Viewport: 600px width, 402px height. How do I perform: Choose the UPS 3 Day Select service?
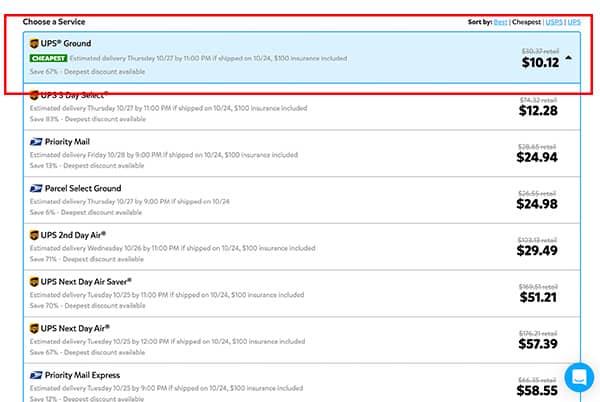click(x=302, y=107)
